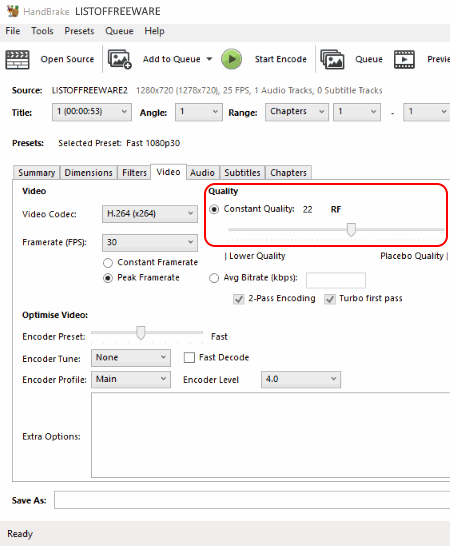Viewport: 450px width, 546px height.
Task: Switch to the Subtitles tab
Action: click(242, 173)
